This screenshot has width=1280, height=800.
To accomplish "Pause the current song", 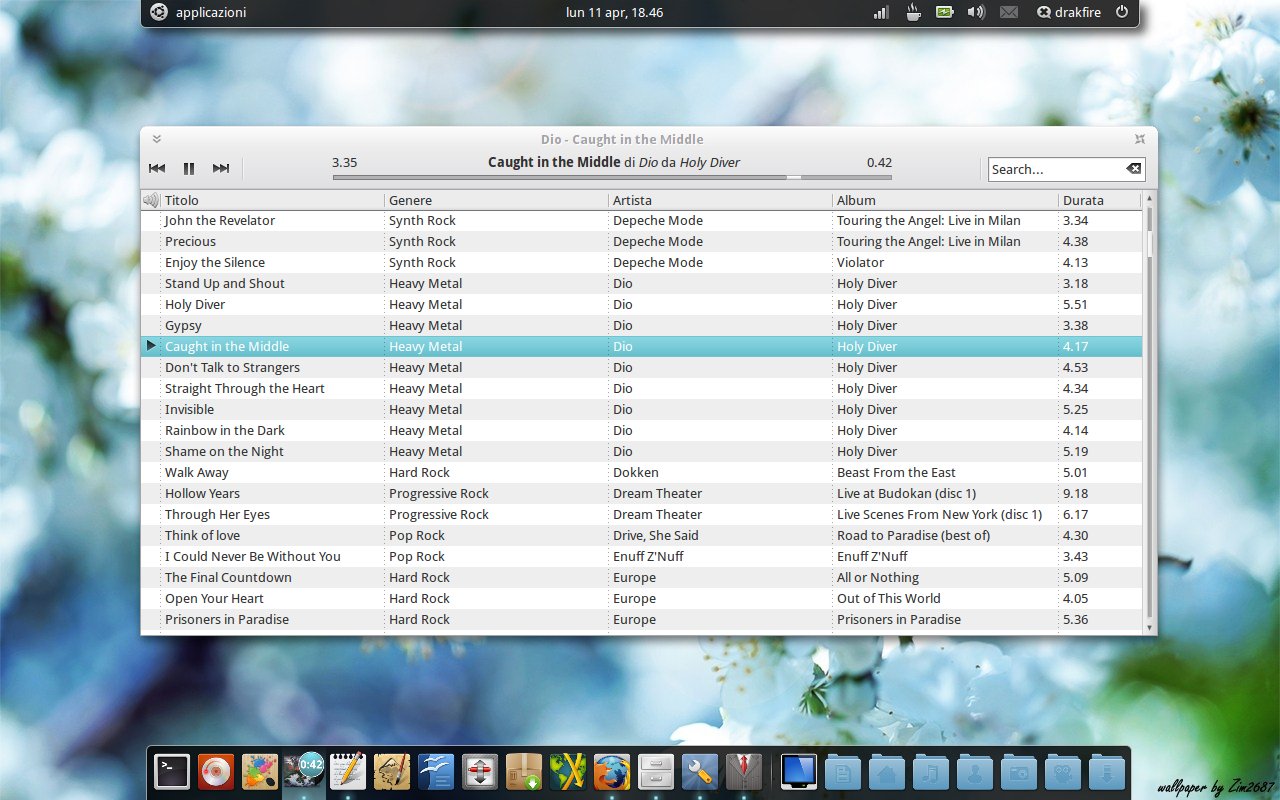I will click(189, 168).
